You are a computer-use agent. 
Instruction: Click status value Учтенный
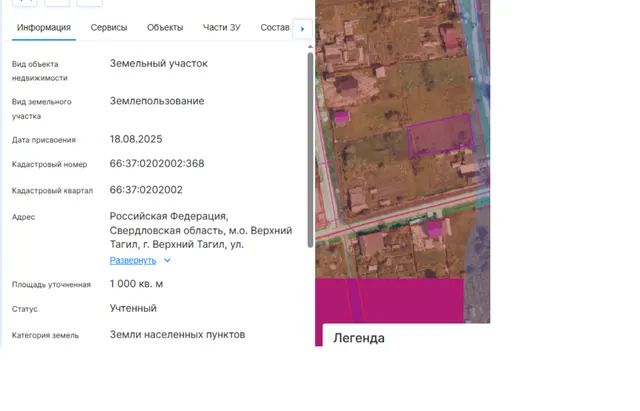coord(133,308)
